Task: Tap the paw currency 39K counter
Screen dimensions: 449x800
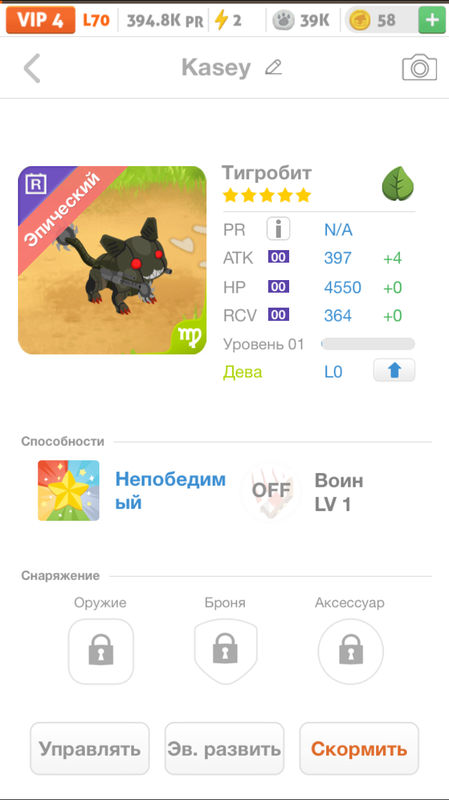Action: pos(300,20)
